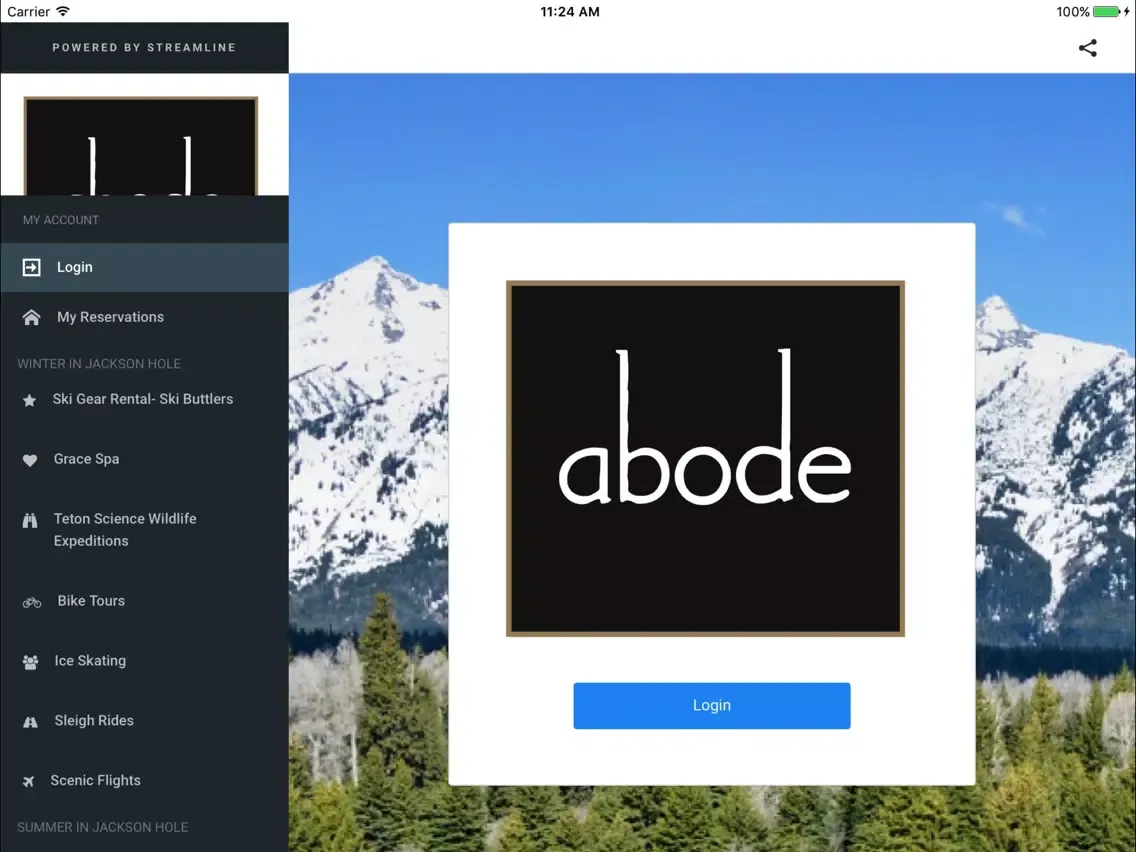The image size is (1136, 852).
Task: Click the people icon beside Ice Skating
Action: tap(30, 662)
